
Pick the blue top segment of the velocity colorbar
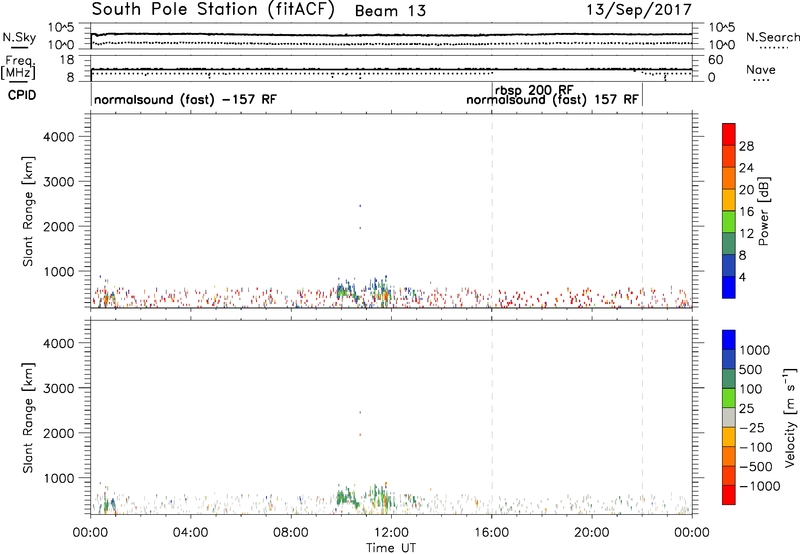(x=729, y=340)
